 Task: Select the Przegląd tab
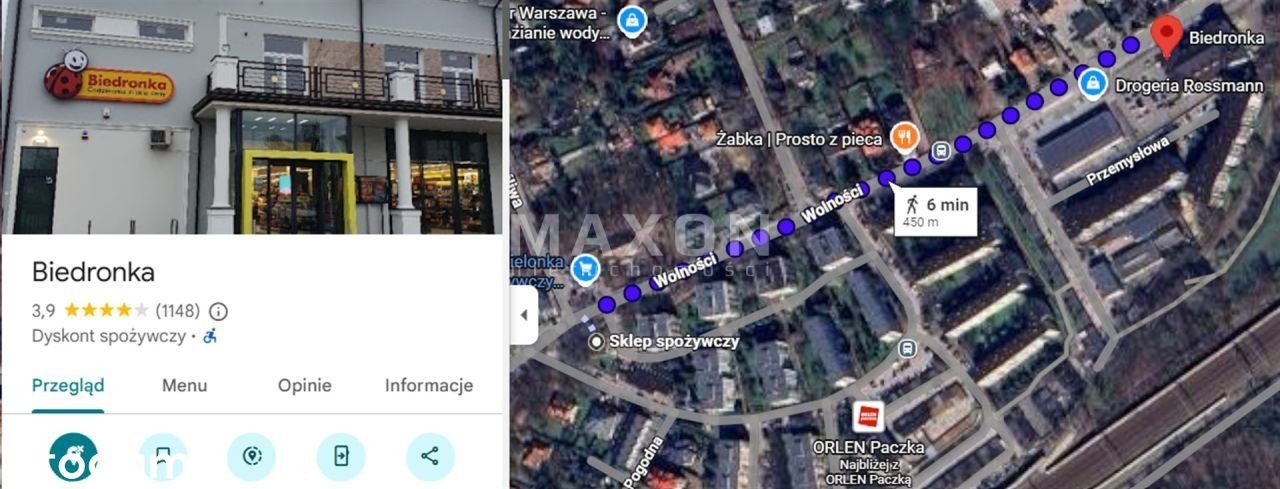68,386
